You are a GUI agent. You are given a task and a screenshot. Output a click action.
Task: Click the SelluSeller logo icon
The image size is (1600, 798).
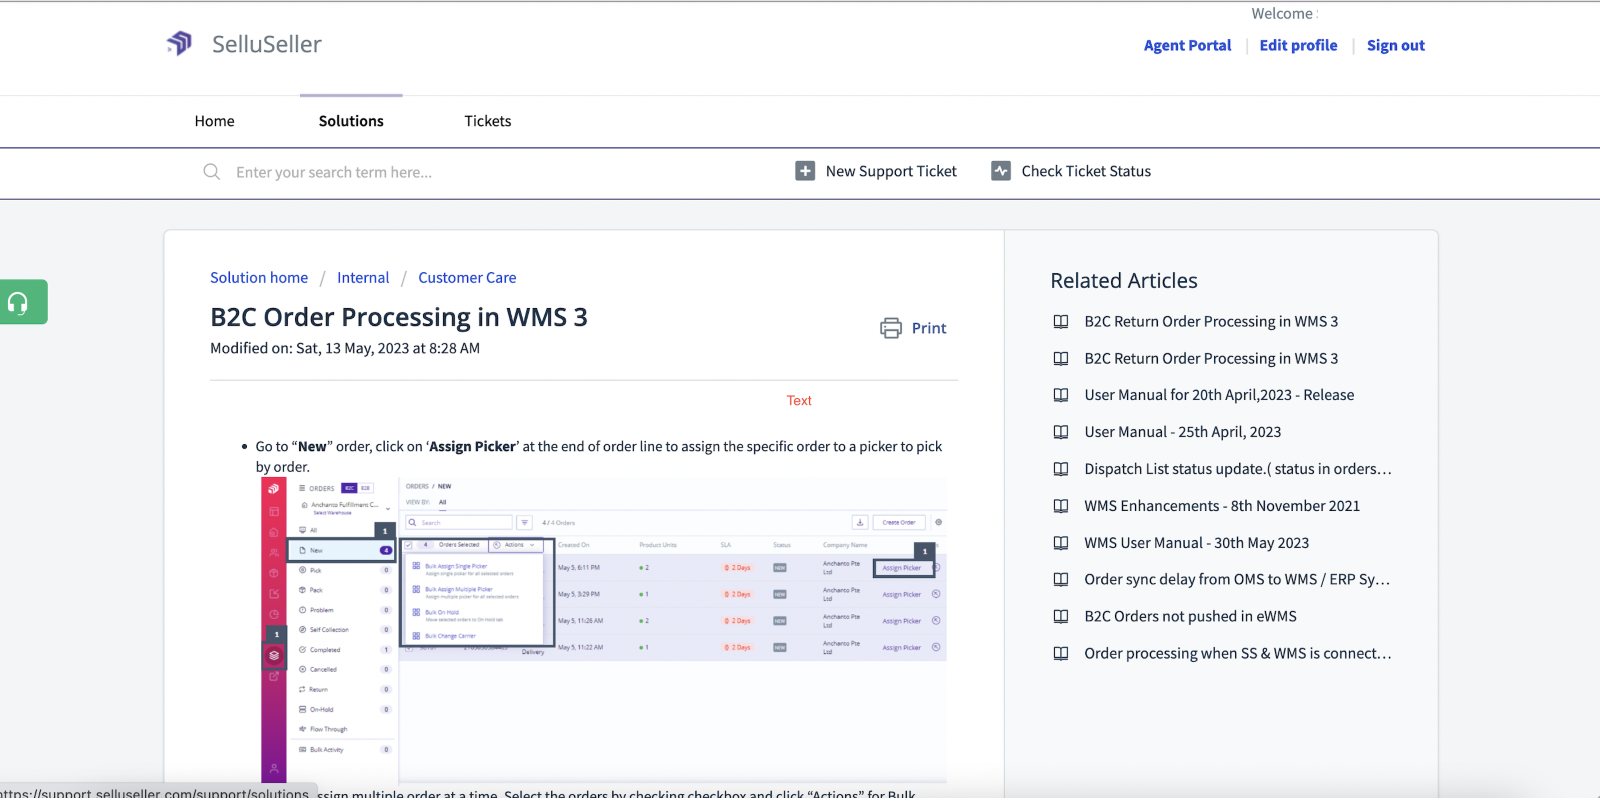pyautogui.click(x=179, y=43)
